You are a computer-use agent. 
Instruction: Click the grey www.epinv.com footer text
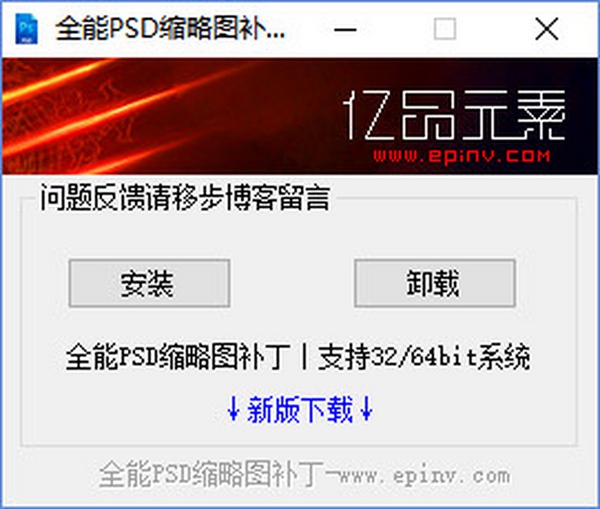(425, 476)
